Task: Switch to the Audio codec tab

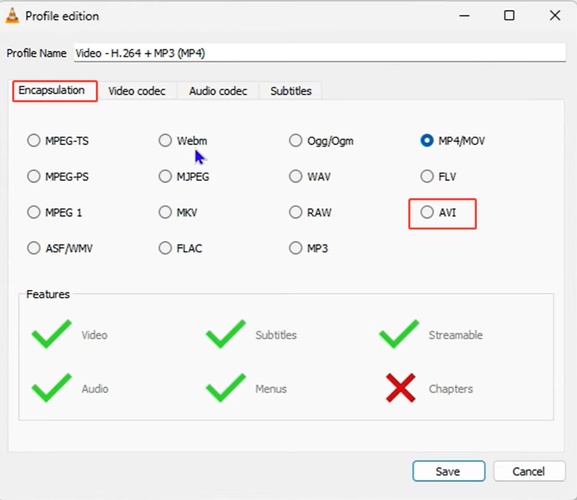Action: (x=218, y=91)
